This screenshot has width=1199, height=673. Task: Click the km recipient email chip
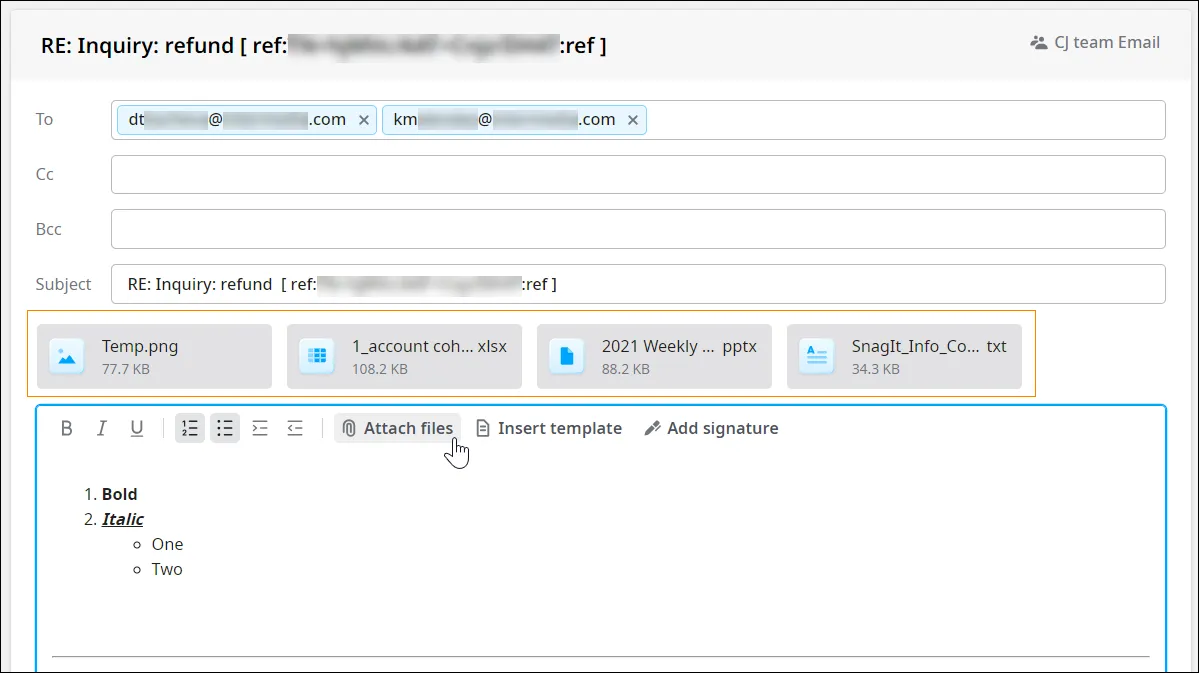point(515,120)
